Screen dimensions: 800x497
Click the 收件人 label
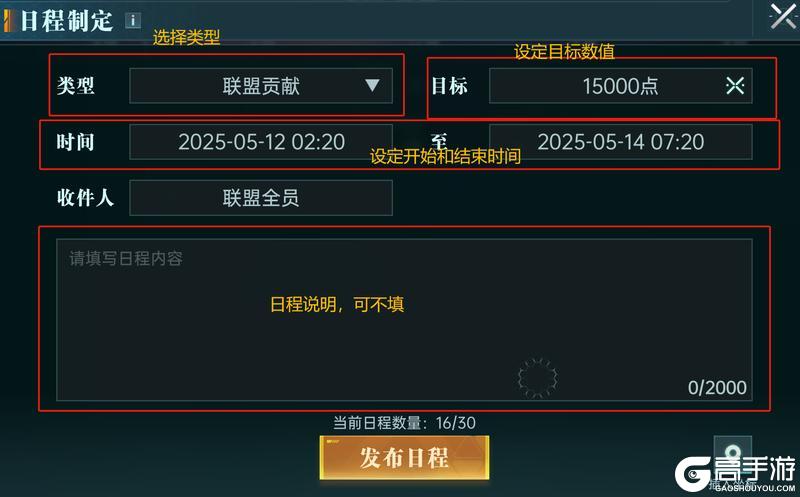[85, 197]
